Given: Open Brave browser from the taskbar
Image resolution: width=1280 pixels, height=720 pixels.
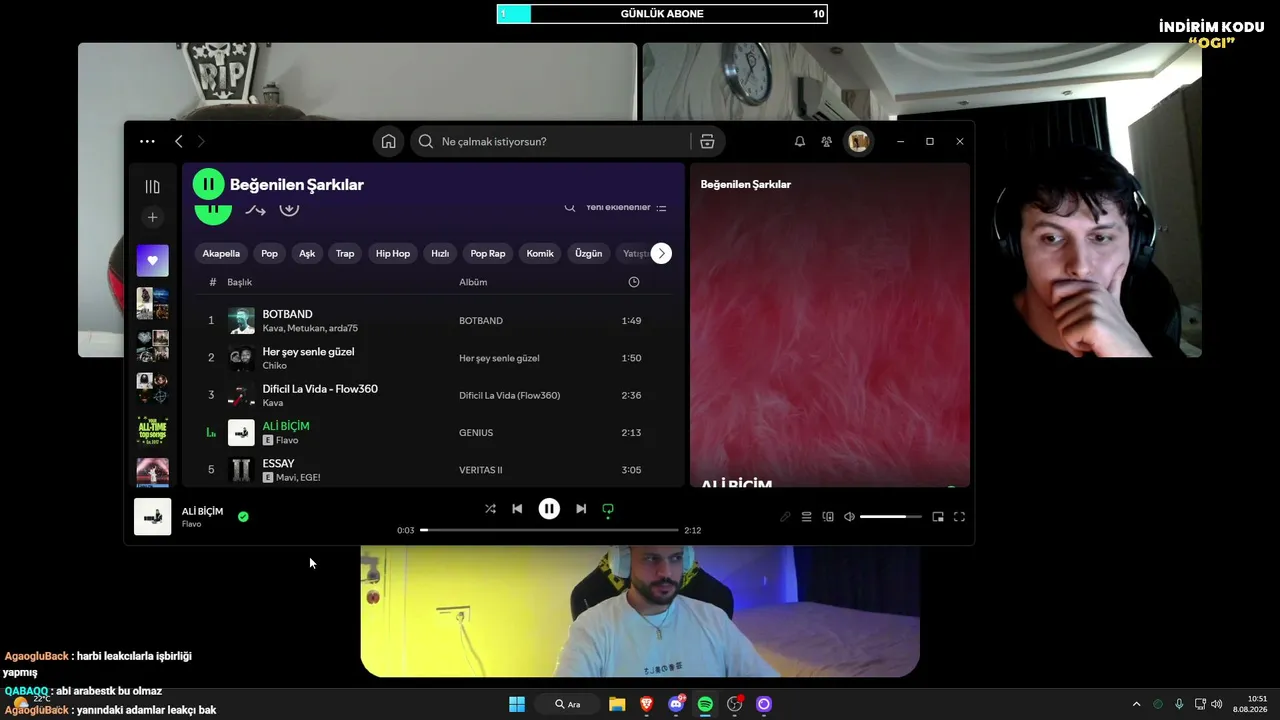Looking at the screenshot, I should tap(646, 704).
